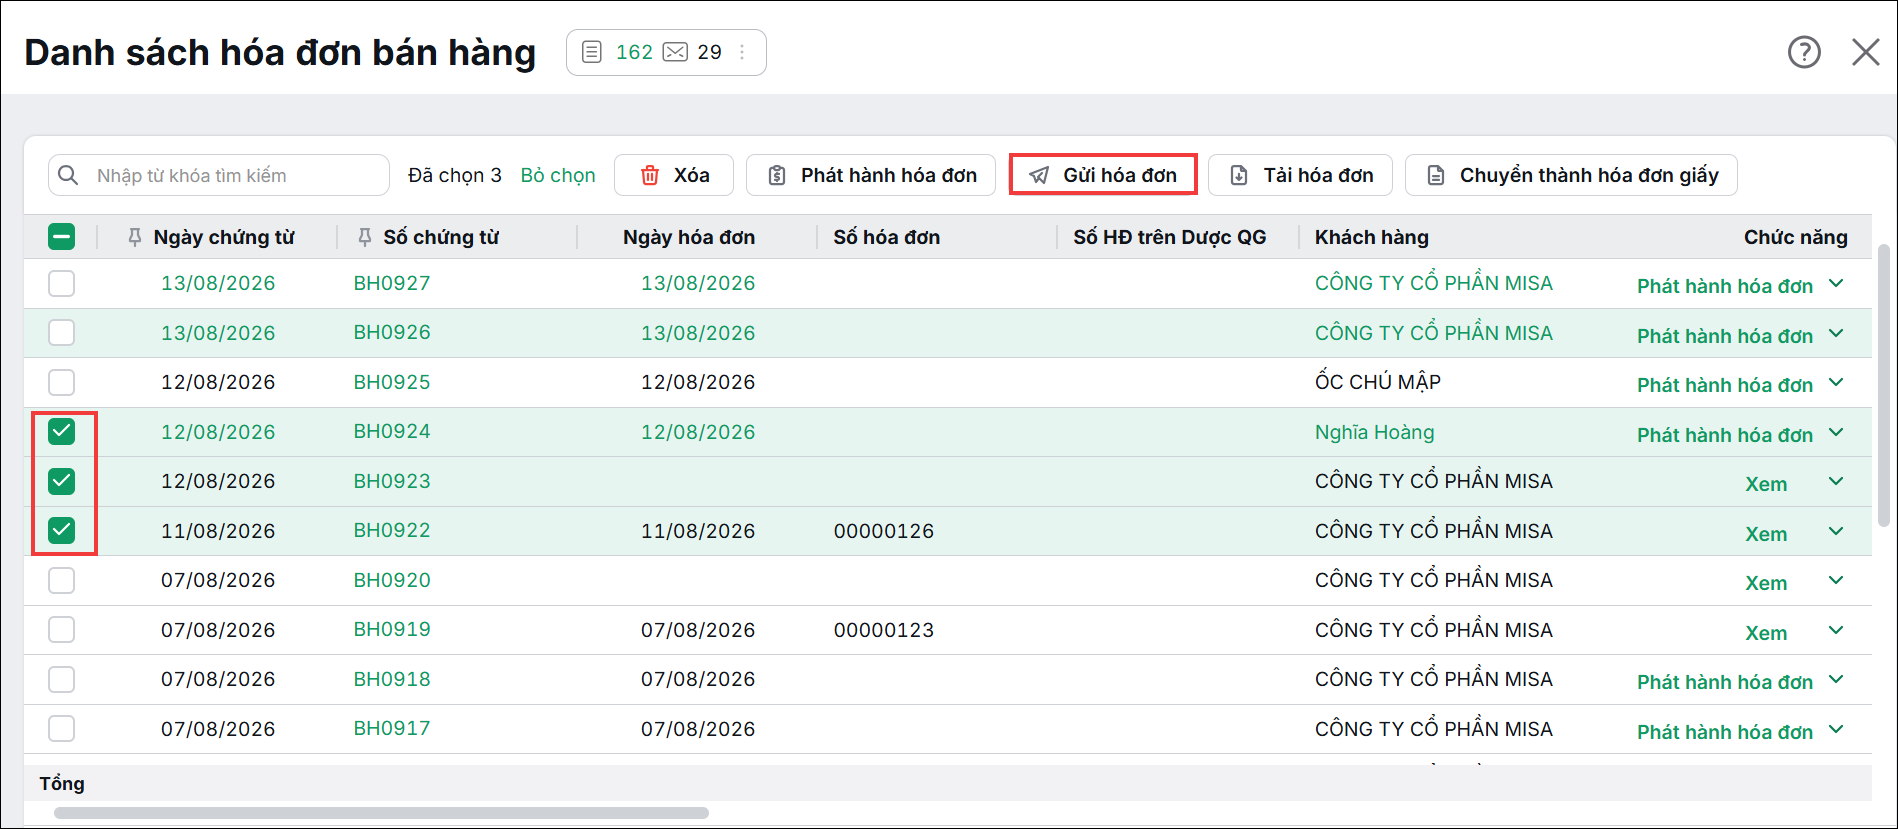Click Phát hành hóa đơn link for BH0925
1898x829 pixels.
point(1725,385)
